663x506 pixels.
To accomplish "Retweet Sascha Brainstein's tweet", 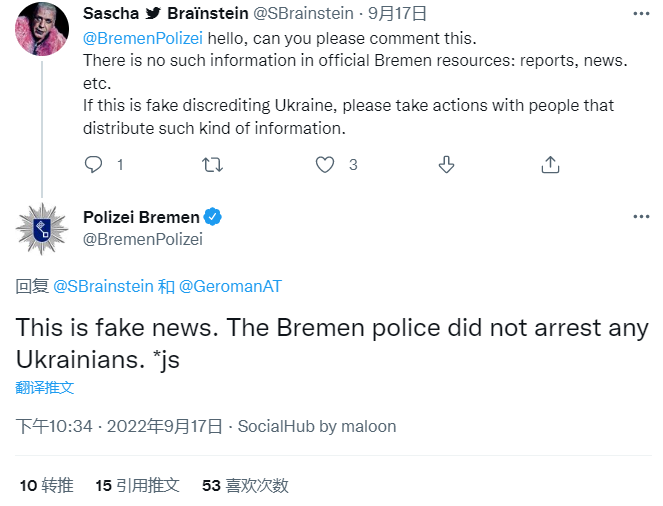I will [213, 164].
